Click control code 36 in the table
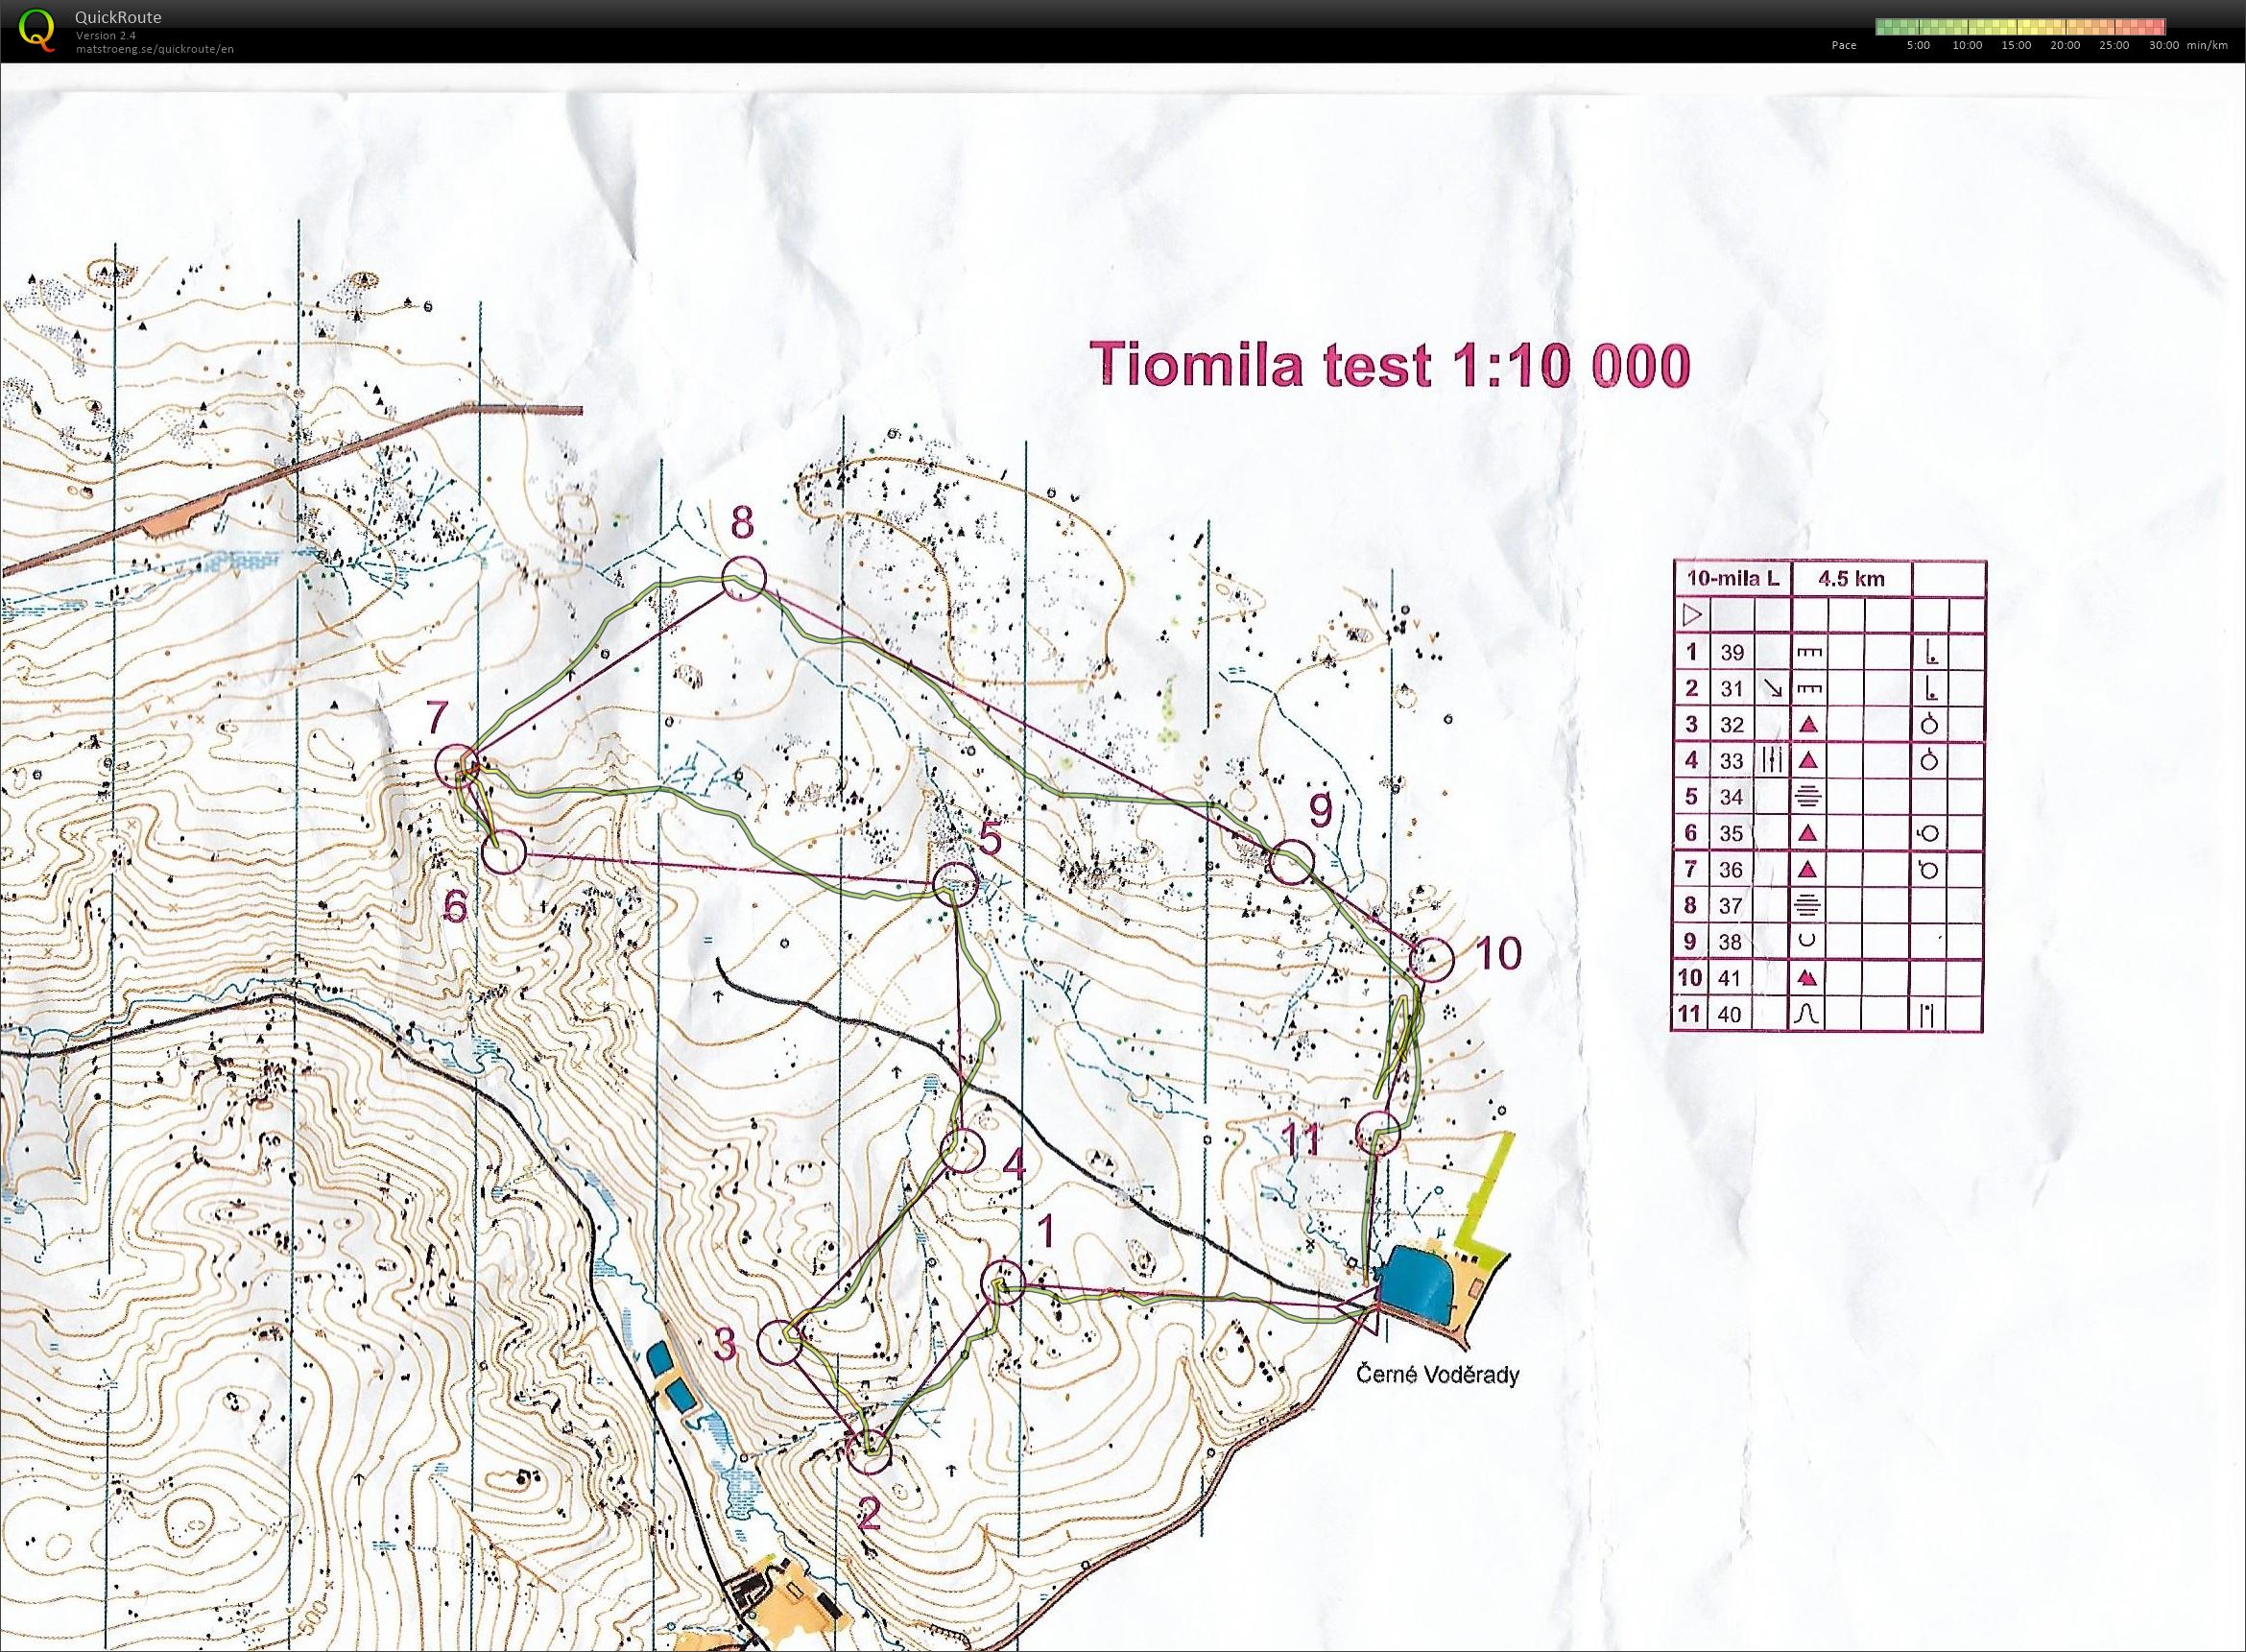2246x1652 pixels. 1732,869
